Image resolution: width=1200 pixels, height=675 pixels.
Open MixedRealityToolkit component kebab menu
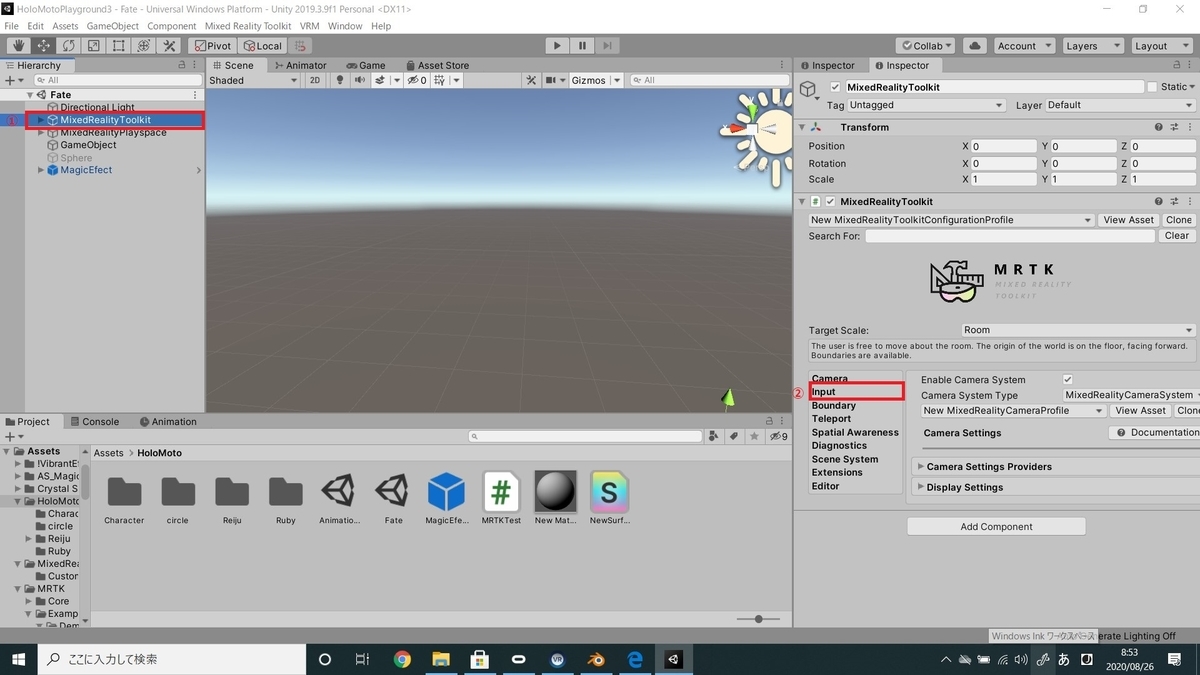pyautogui.click(x=1188, y=201)
